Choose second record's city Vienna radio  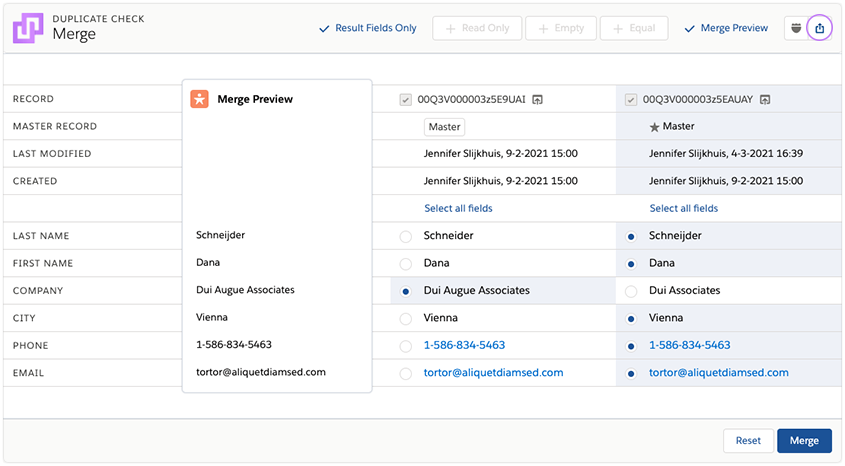coord(631,319)
